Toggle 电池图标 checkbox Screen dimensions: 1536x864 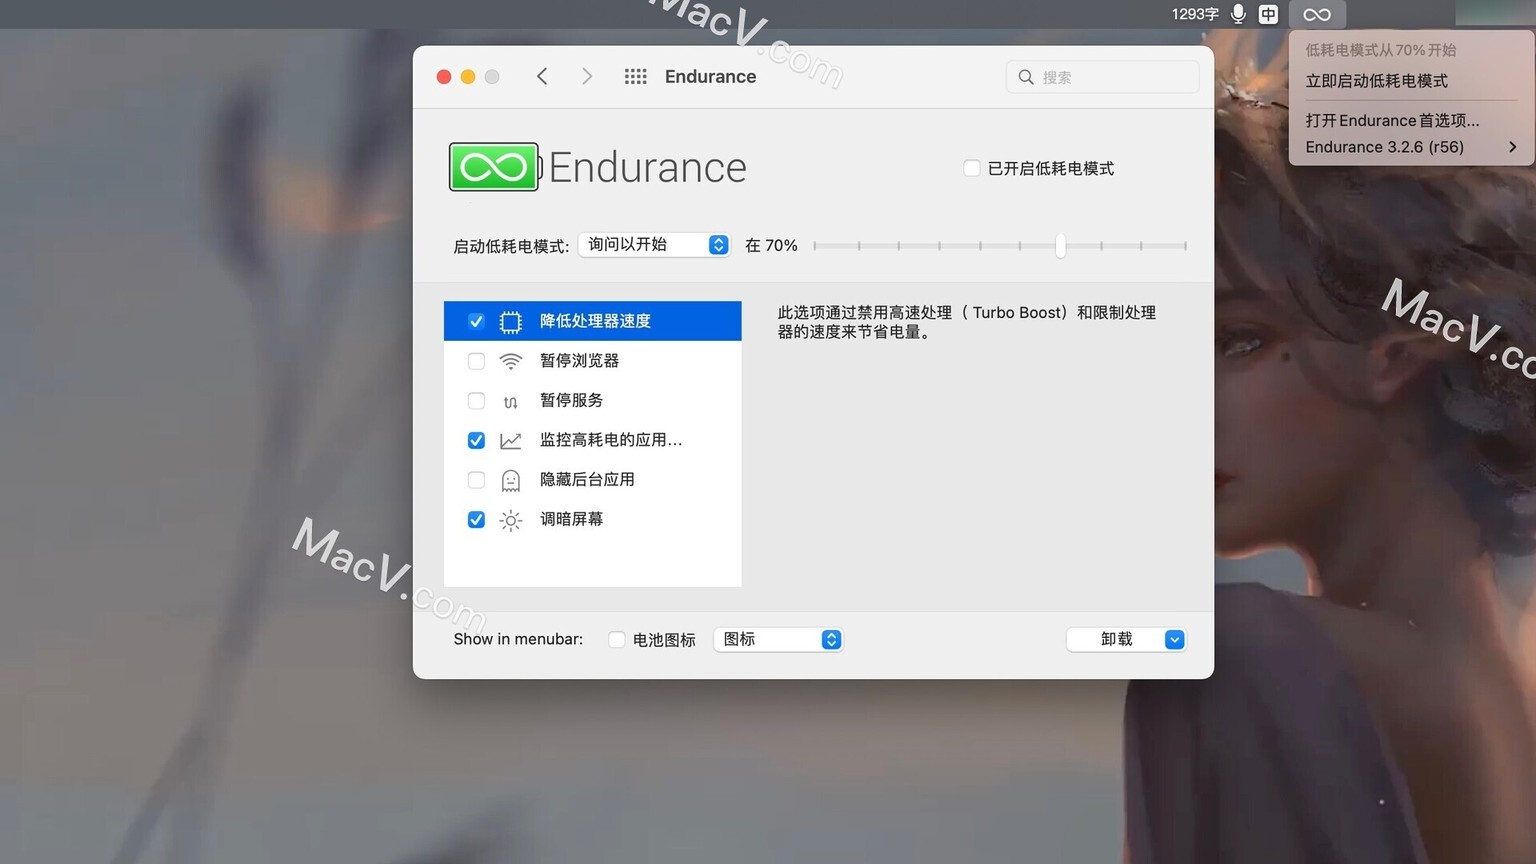(x=617, y=640)
